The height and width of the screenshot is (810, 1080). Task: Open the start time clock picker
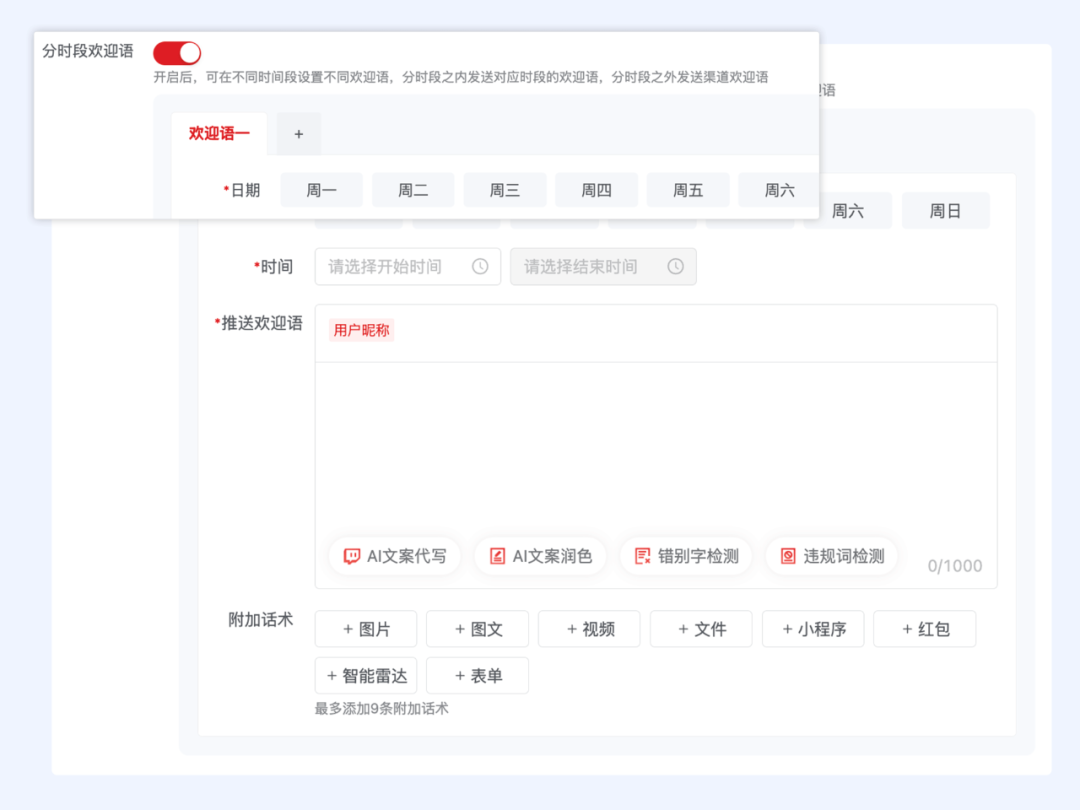click(x=481, y=266)
